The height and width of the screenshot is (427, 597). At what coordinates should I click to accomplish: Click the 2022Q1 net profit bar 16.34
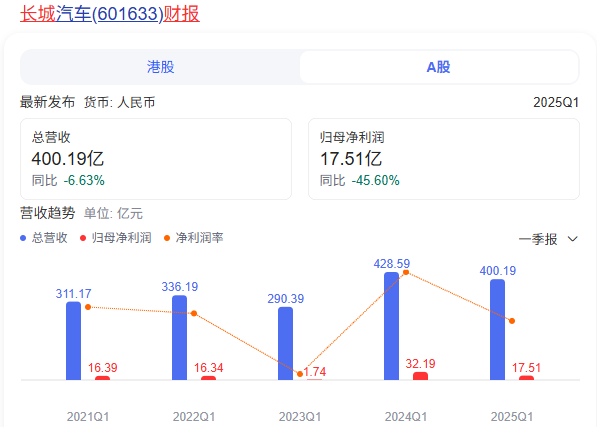click(x=208, y=378)
